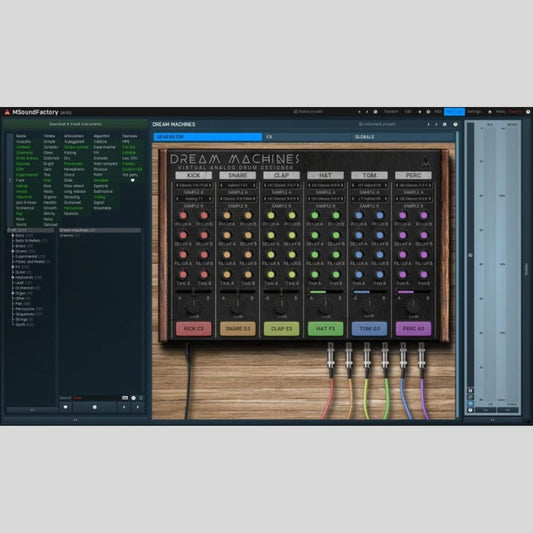Go to next instrument preset arrow
The height and width of the screenshot is (533, 533).
click(436, 124)
